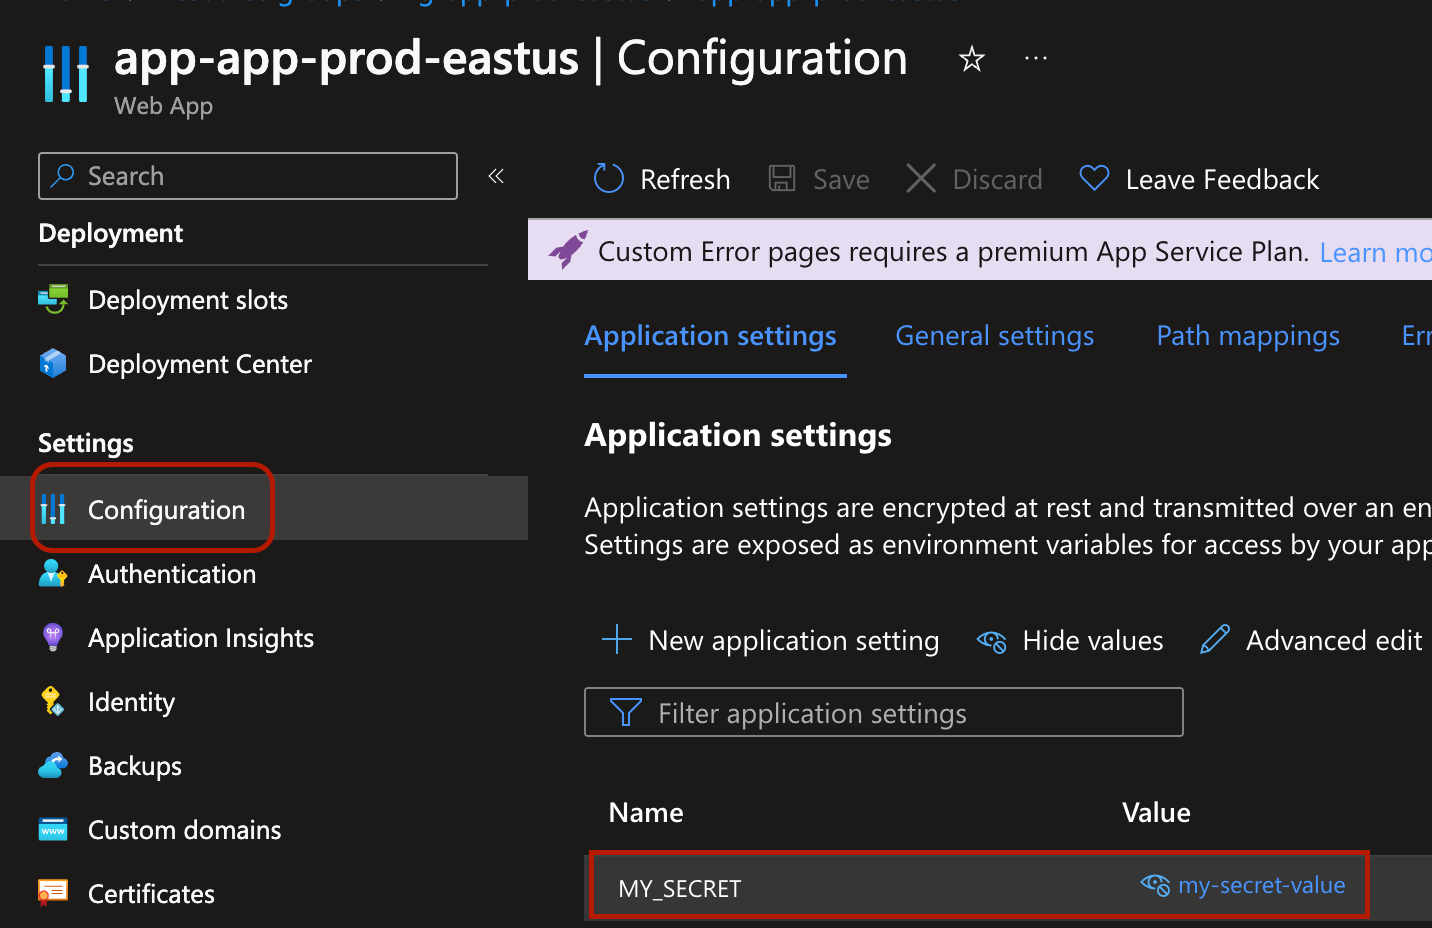Screen dimensions: 1432x928
Task: Click the Hide values eye icon
Action: coord(991,640)
